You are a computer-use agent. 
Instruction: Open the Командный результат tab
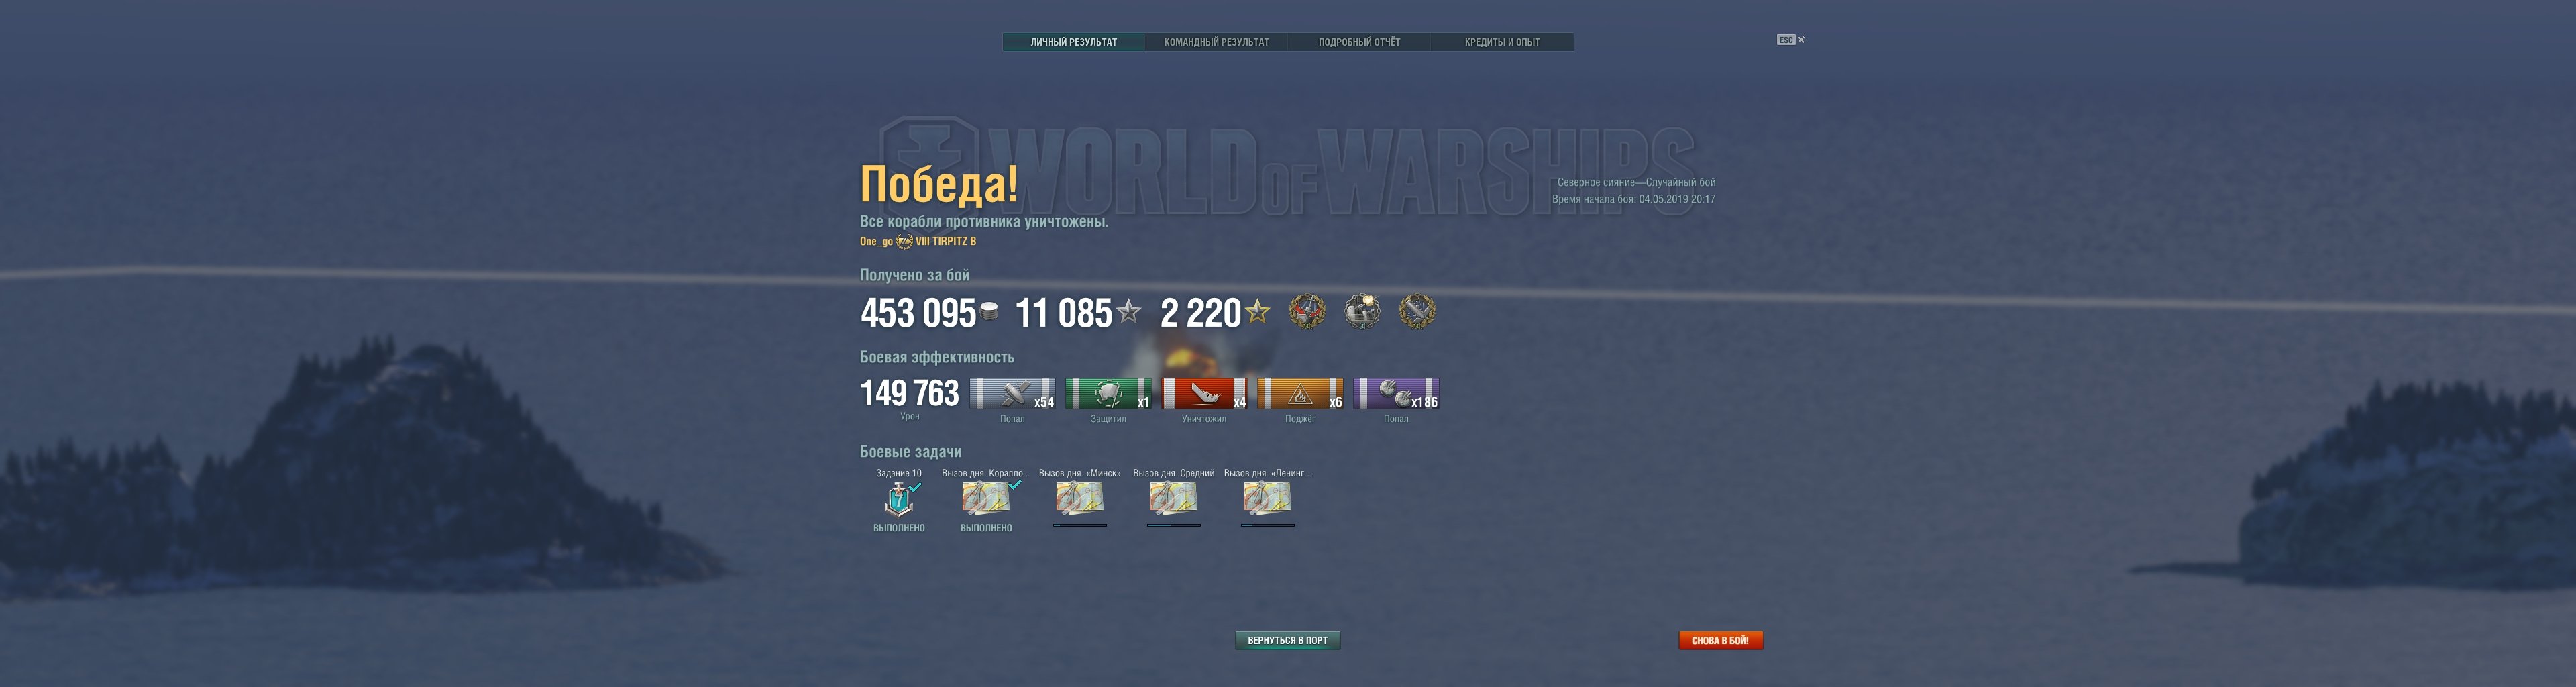coord(1216,42)
